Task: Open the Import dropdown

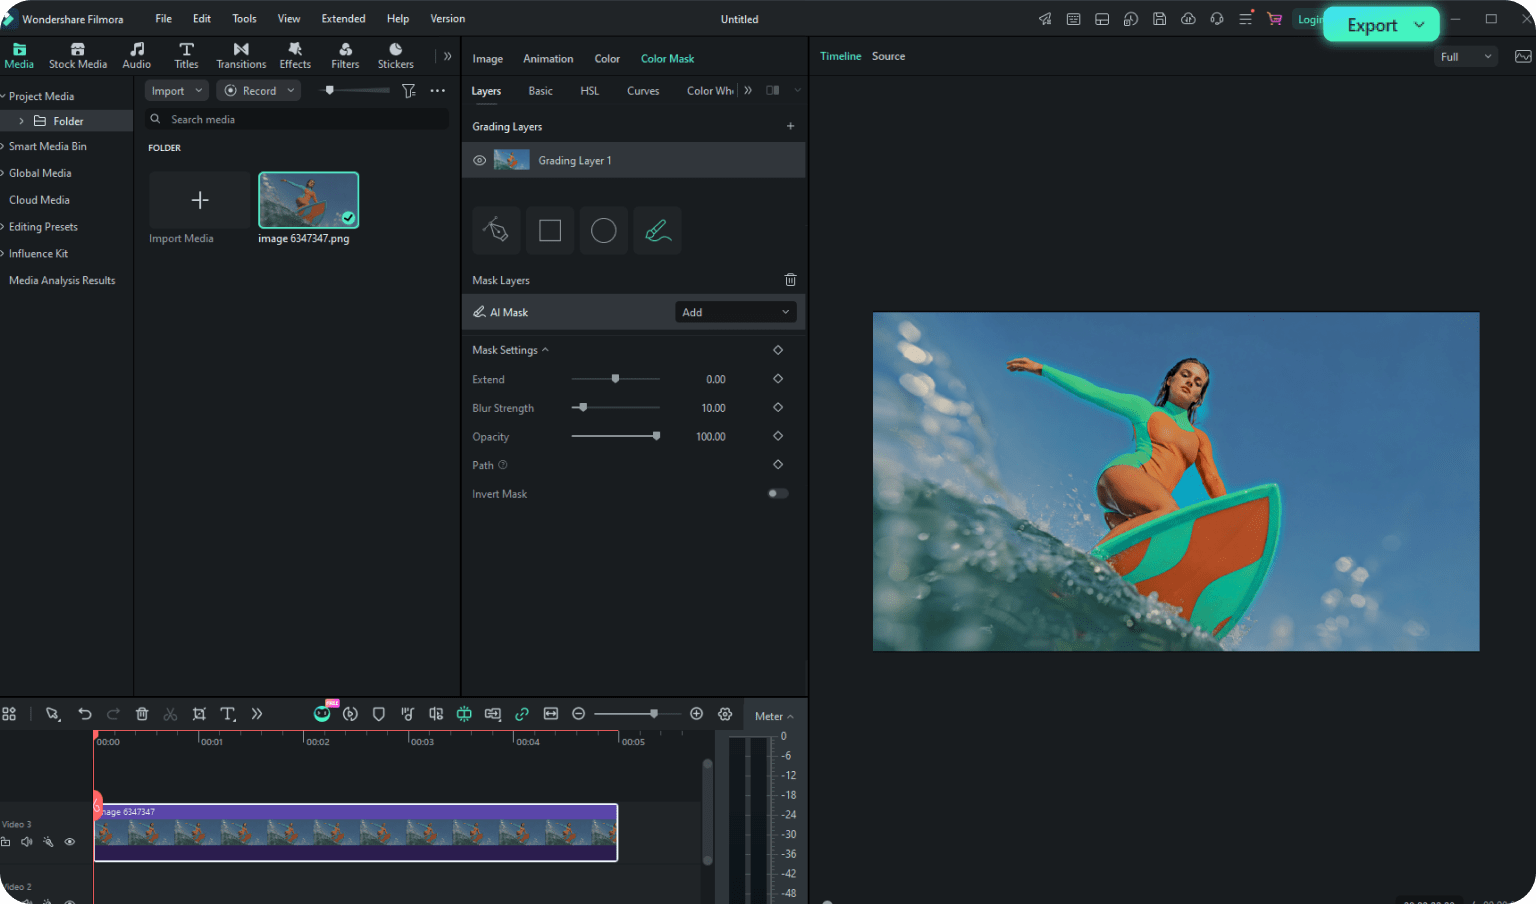Action: 177,91
